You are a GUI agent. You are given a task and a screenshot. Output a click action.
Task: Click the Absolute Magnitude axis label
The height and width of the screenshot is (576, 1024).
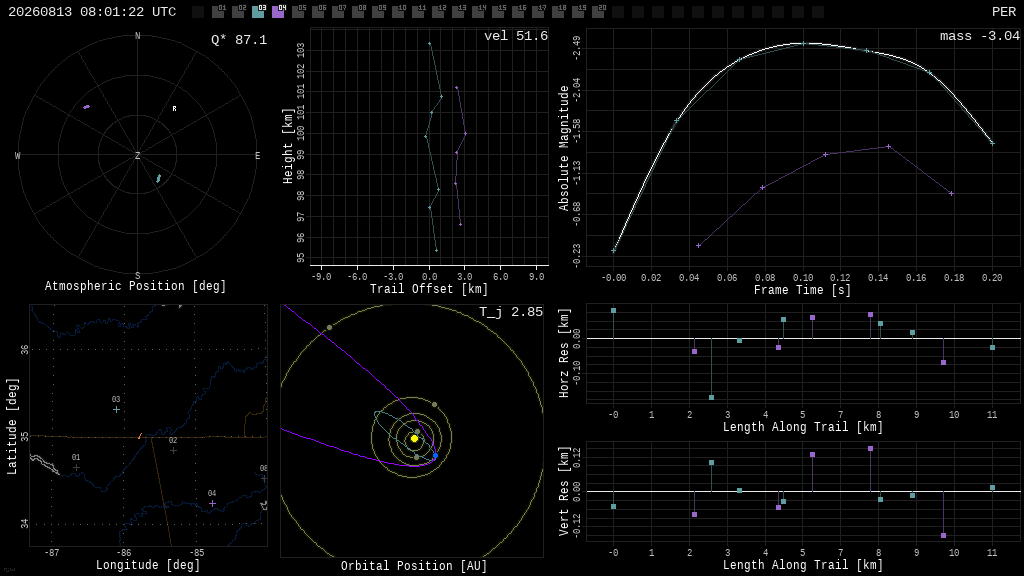pos(564,148)
